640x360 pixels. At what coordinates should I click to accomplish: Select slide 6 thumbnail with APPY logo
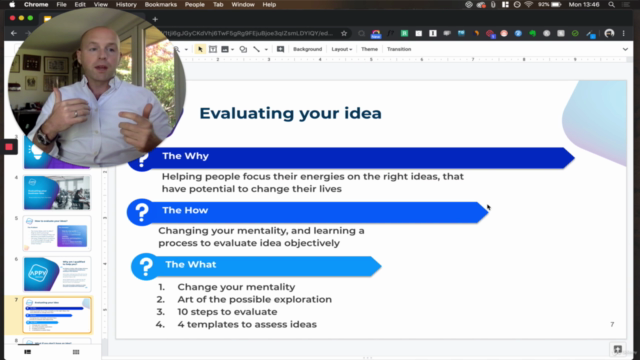pyautogui.click(x=57, y=274)
